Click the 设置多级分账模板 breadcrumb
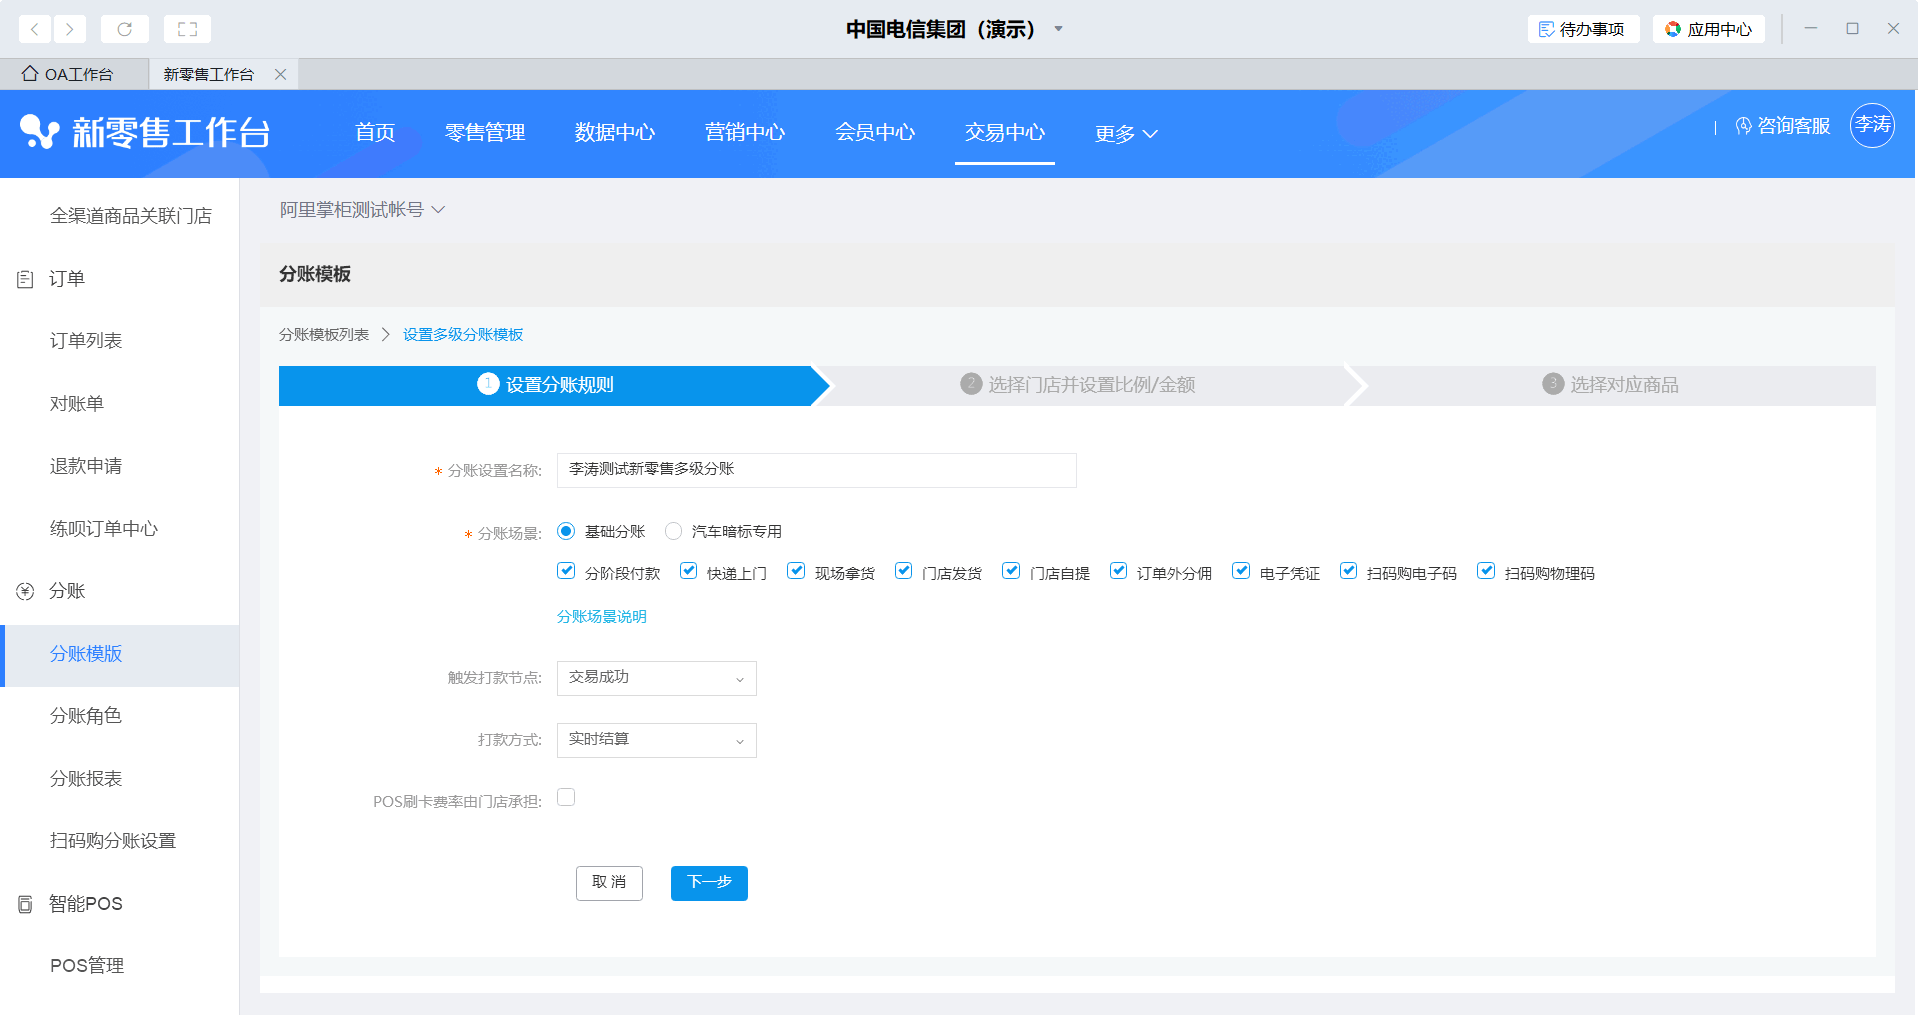1918x1020 pixels. (x=463, y=335)
